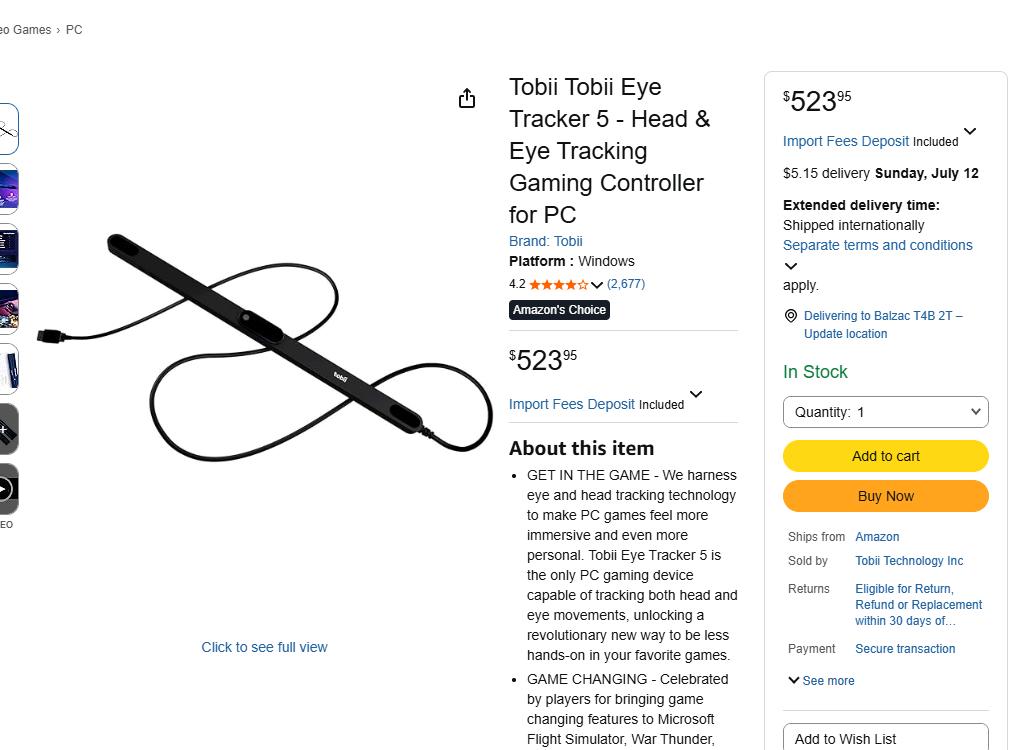1026x750 pixels.
Task: Click the star rating icons
Action: click(558, 284)
